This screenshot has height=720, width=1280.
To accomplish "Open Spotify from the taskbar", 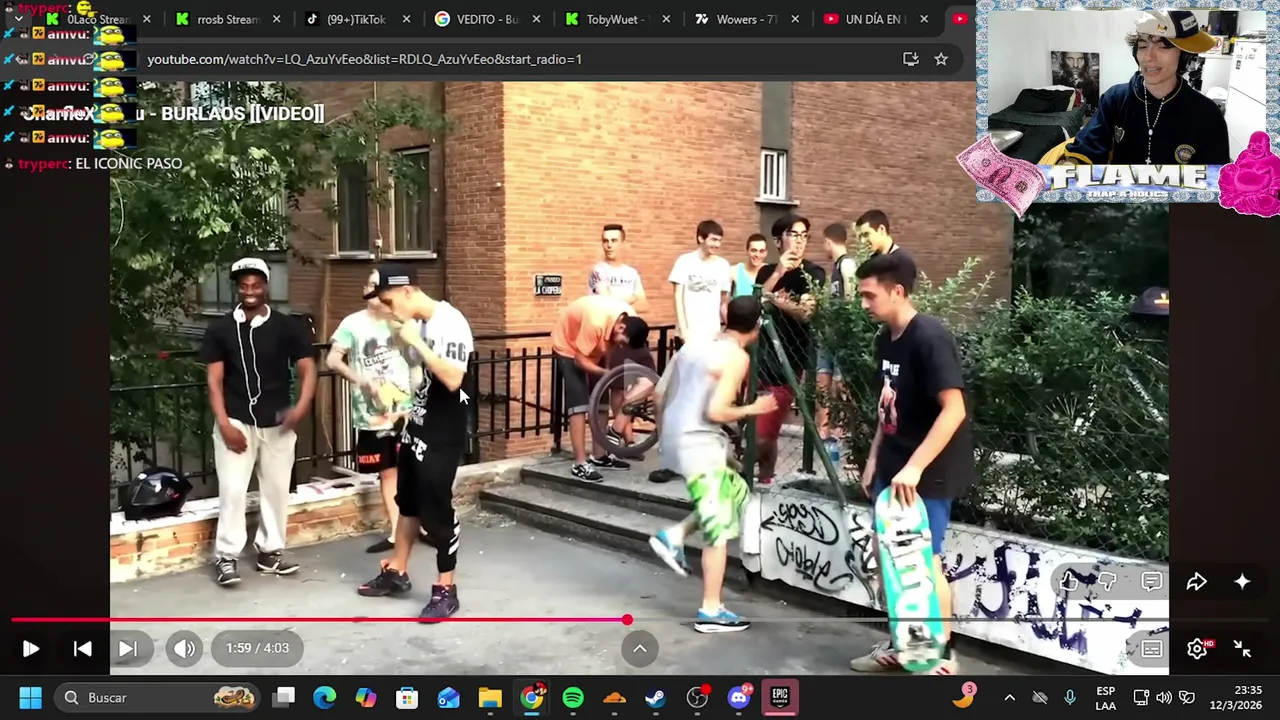I will (573, 697).
